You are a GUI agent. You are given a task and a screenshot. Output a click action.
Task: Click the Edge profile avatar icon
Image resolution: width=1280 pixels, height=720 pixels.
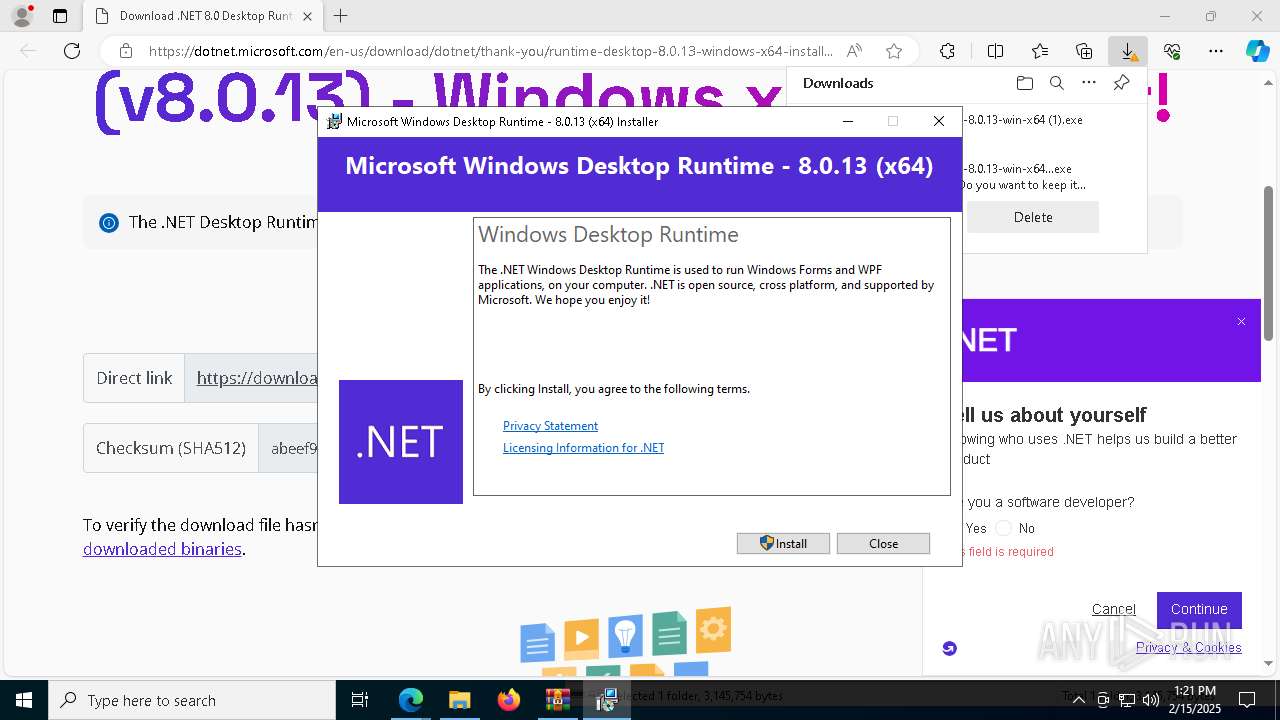pyautogui.click(x=22, y=16)
